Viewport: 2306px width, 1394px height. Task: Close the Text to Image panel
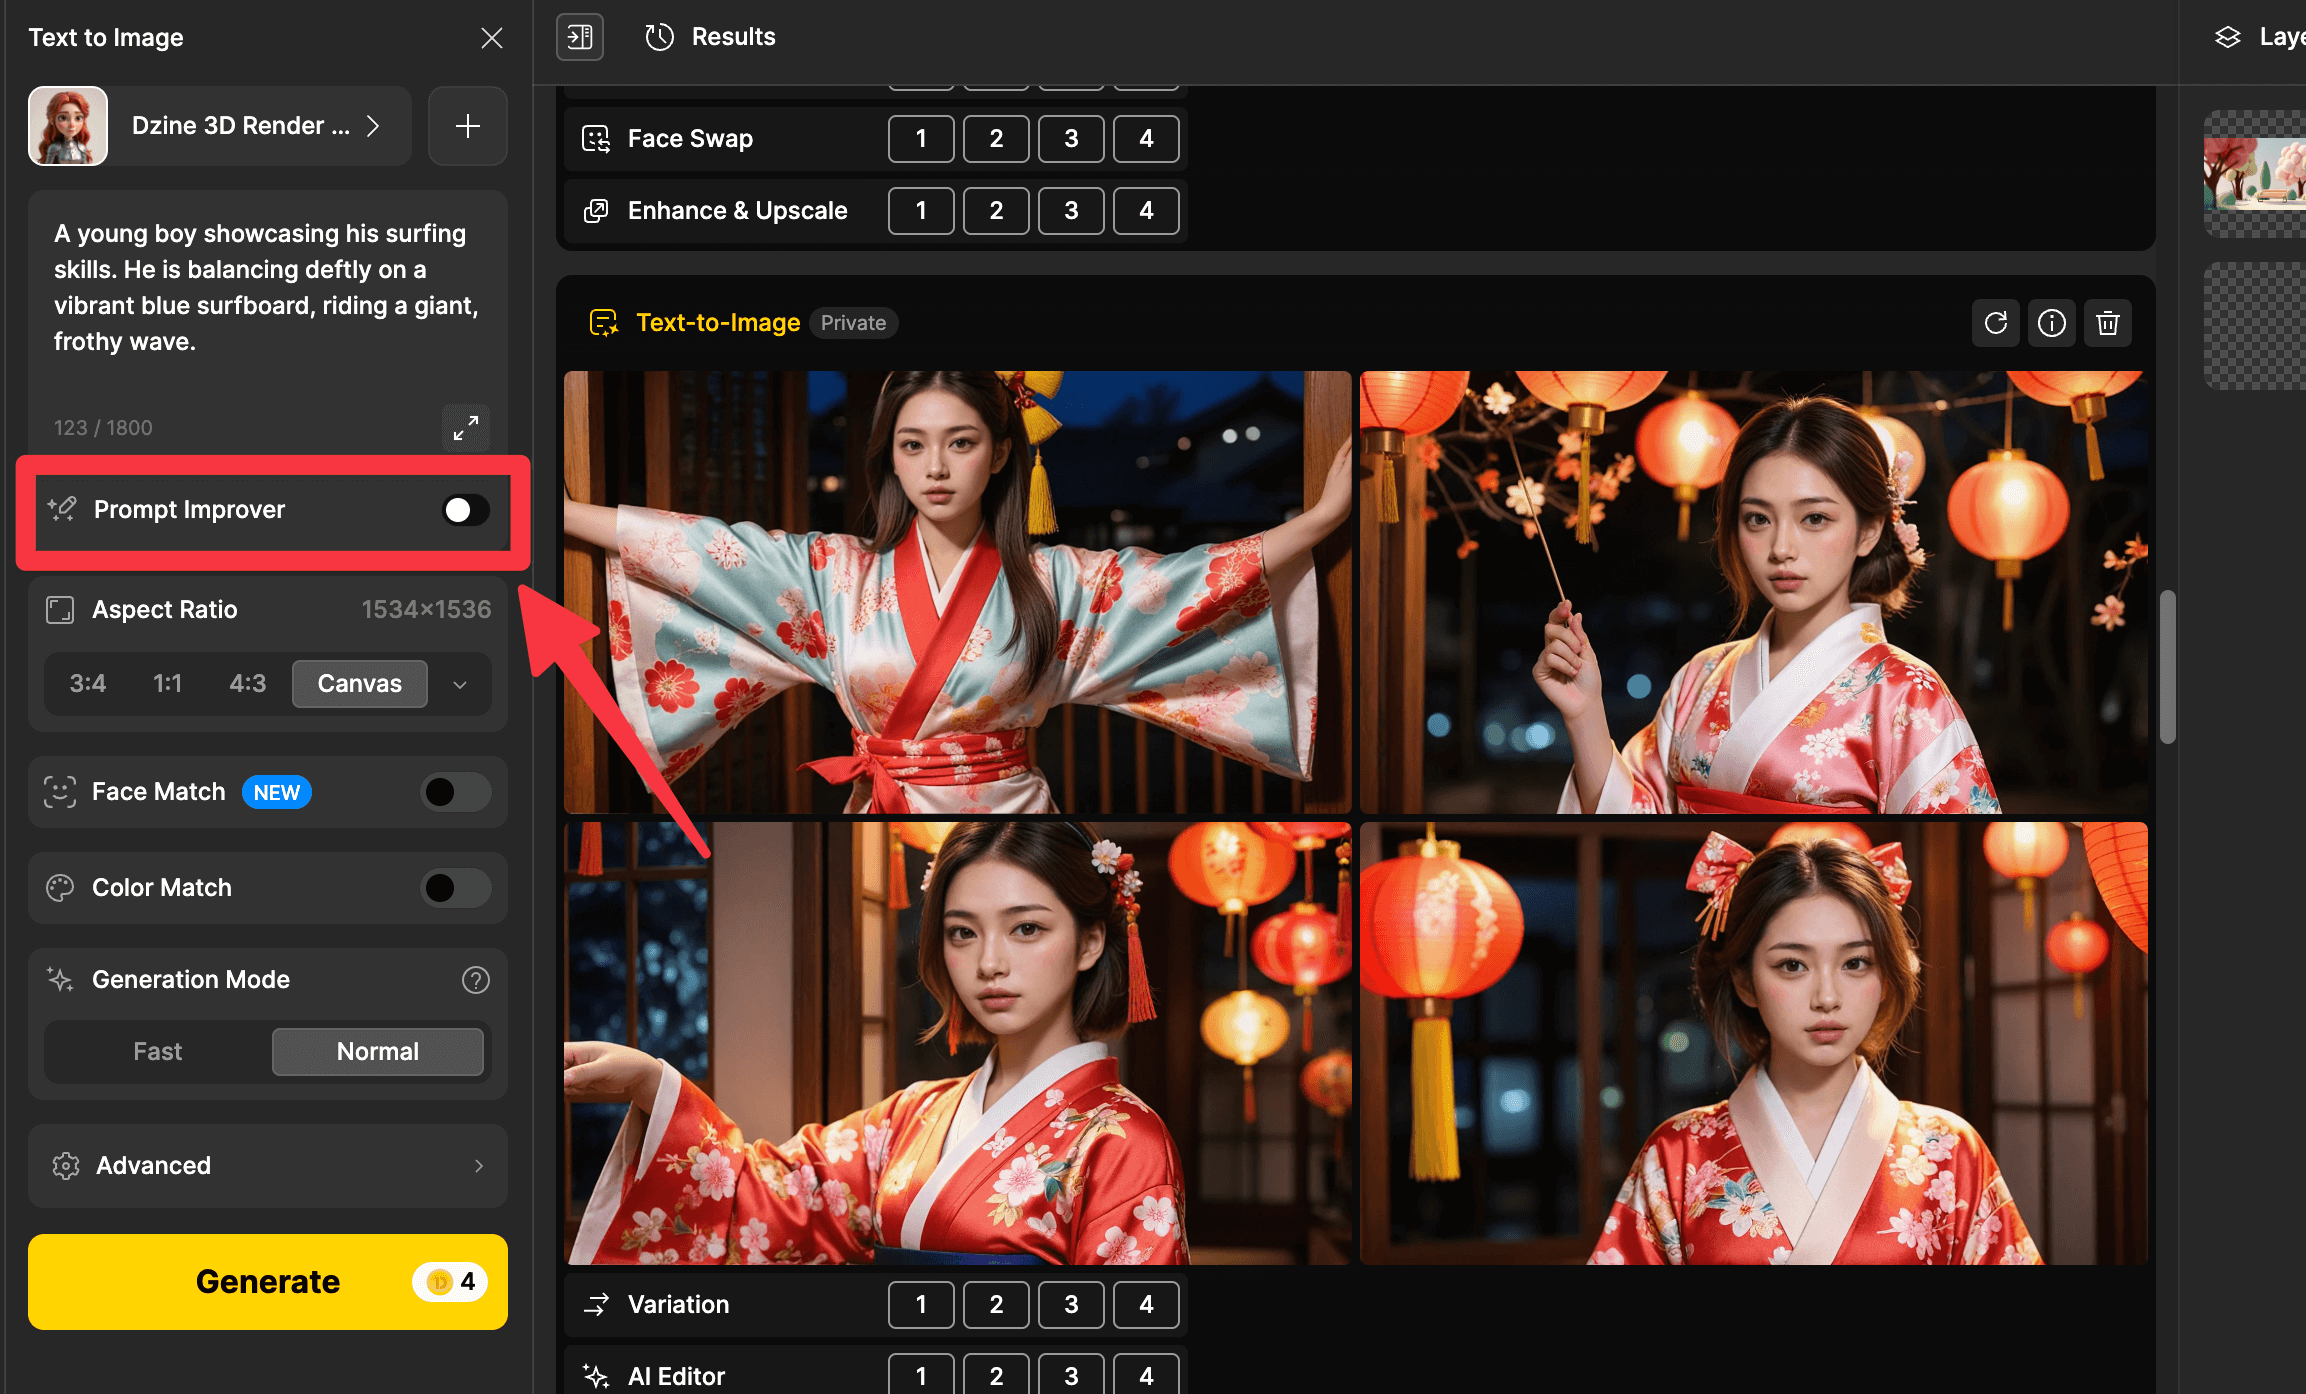(x=491, y=38)
